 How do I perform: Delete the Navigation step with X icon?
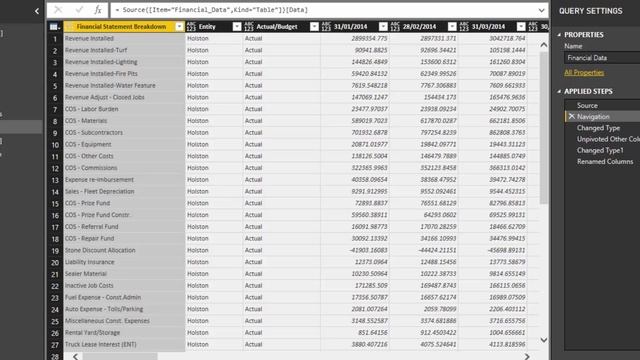(571, 116)
